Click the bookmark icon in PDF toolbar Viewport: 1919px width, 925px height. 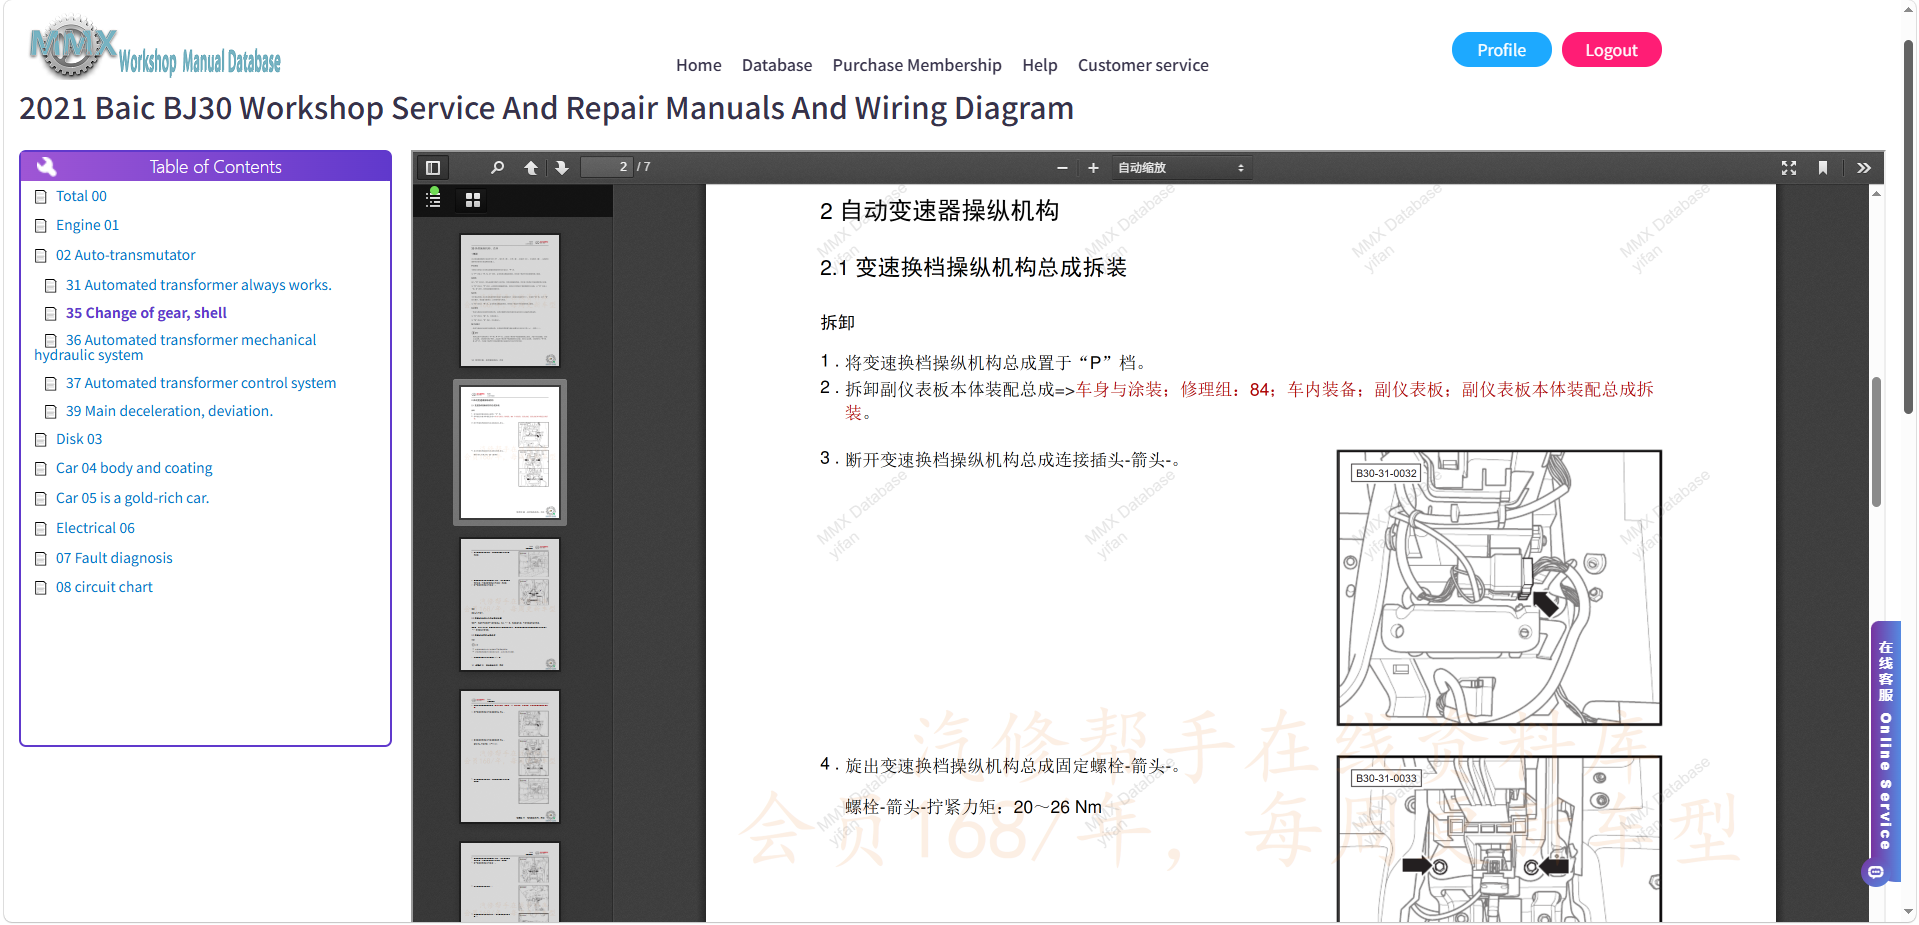tap(1823, 168)
